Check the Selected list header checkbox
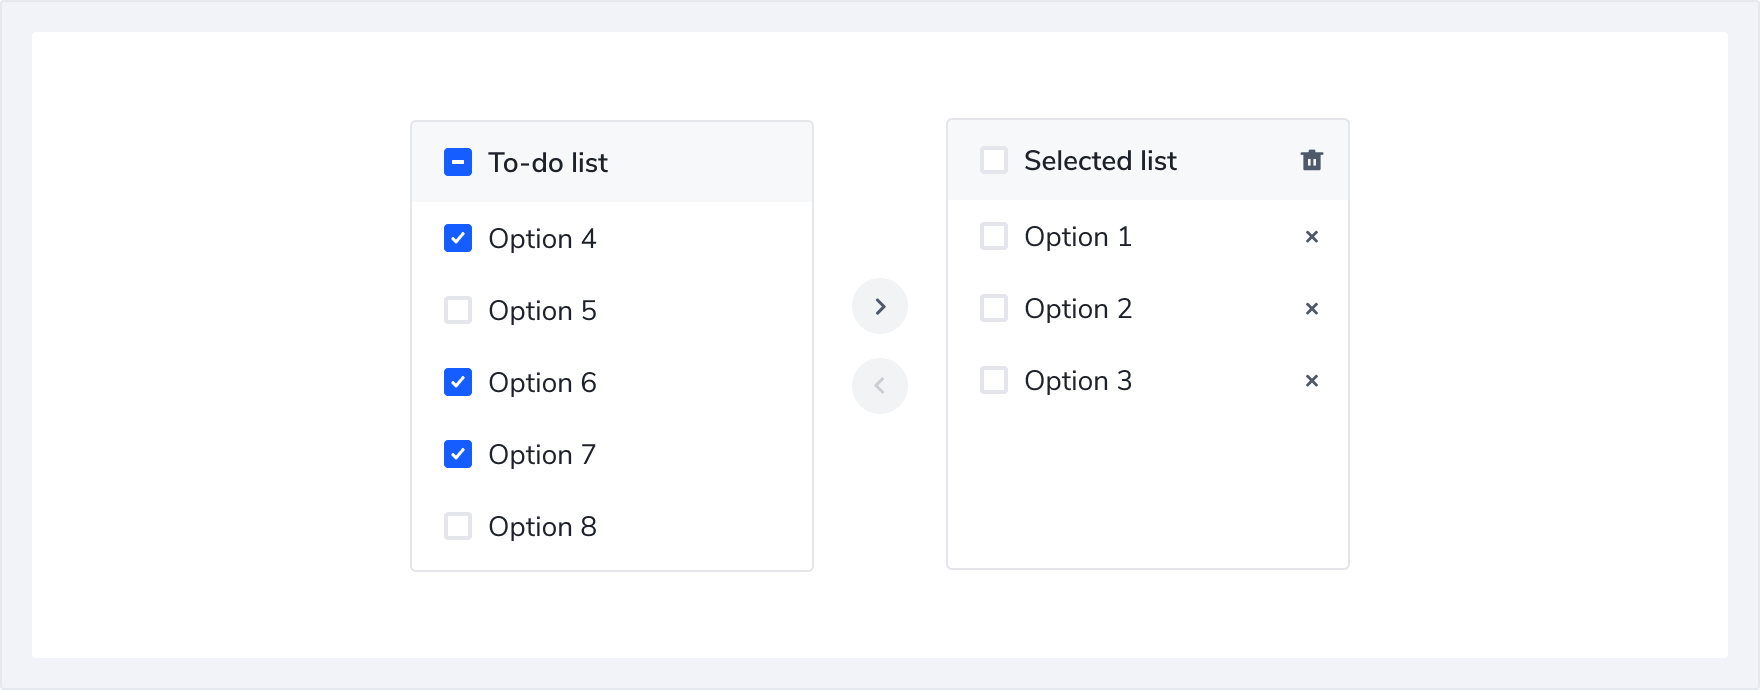This screenshot has width=1760, height=690. (994, 160)
